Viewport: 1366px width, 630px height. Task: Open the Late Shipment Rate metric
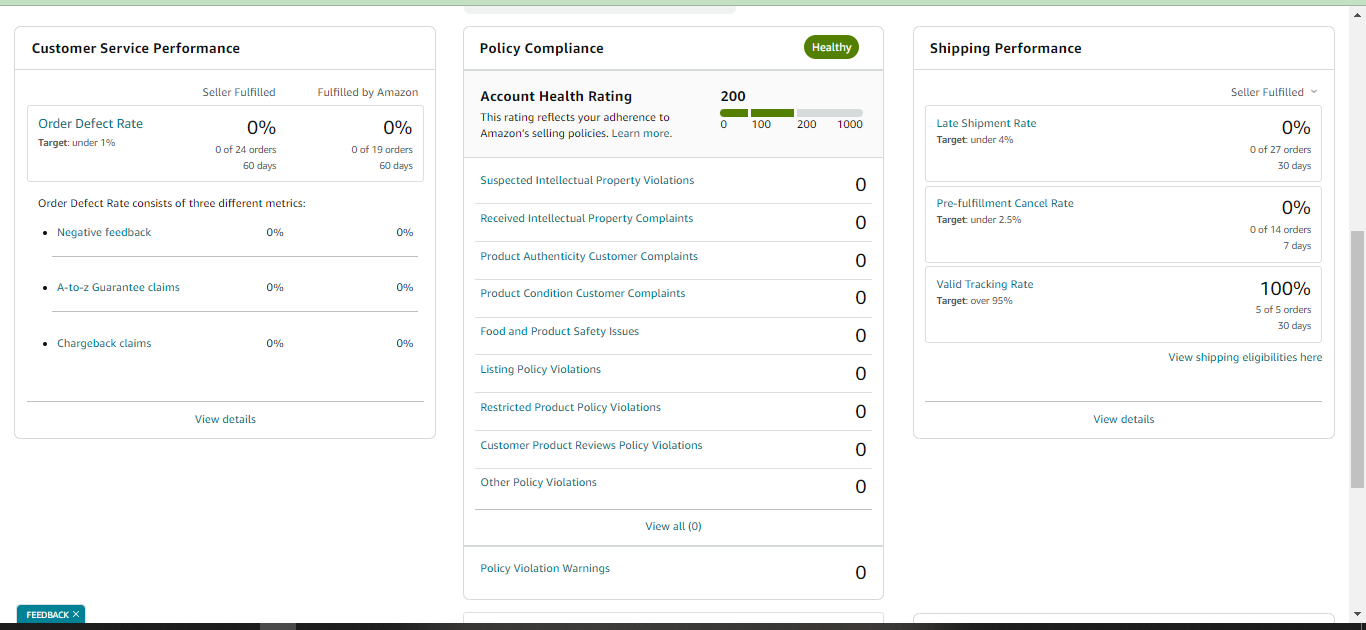(x=986, y=123)
